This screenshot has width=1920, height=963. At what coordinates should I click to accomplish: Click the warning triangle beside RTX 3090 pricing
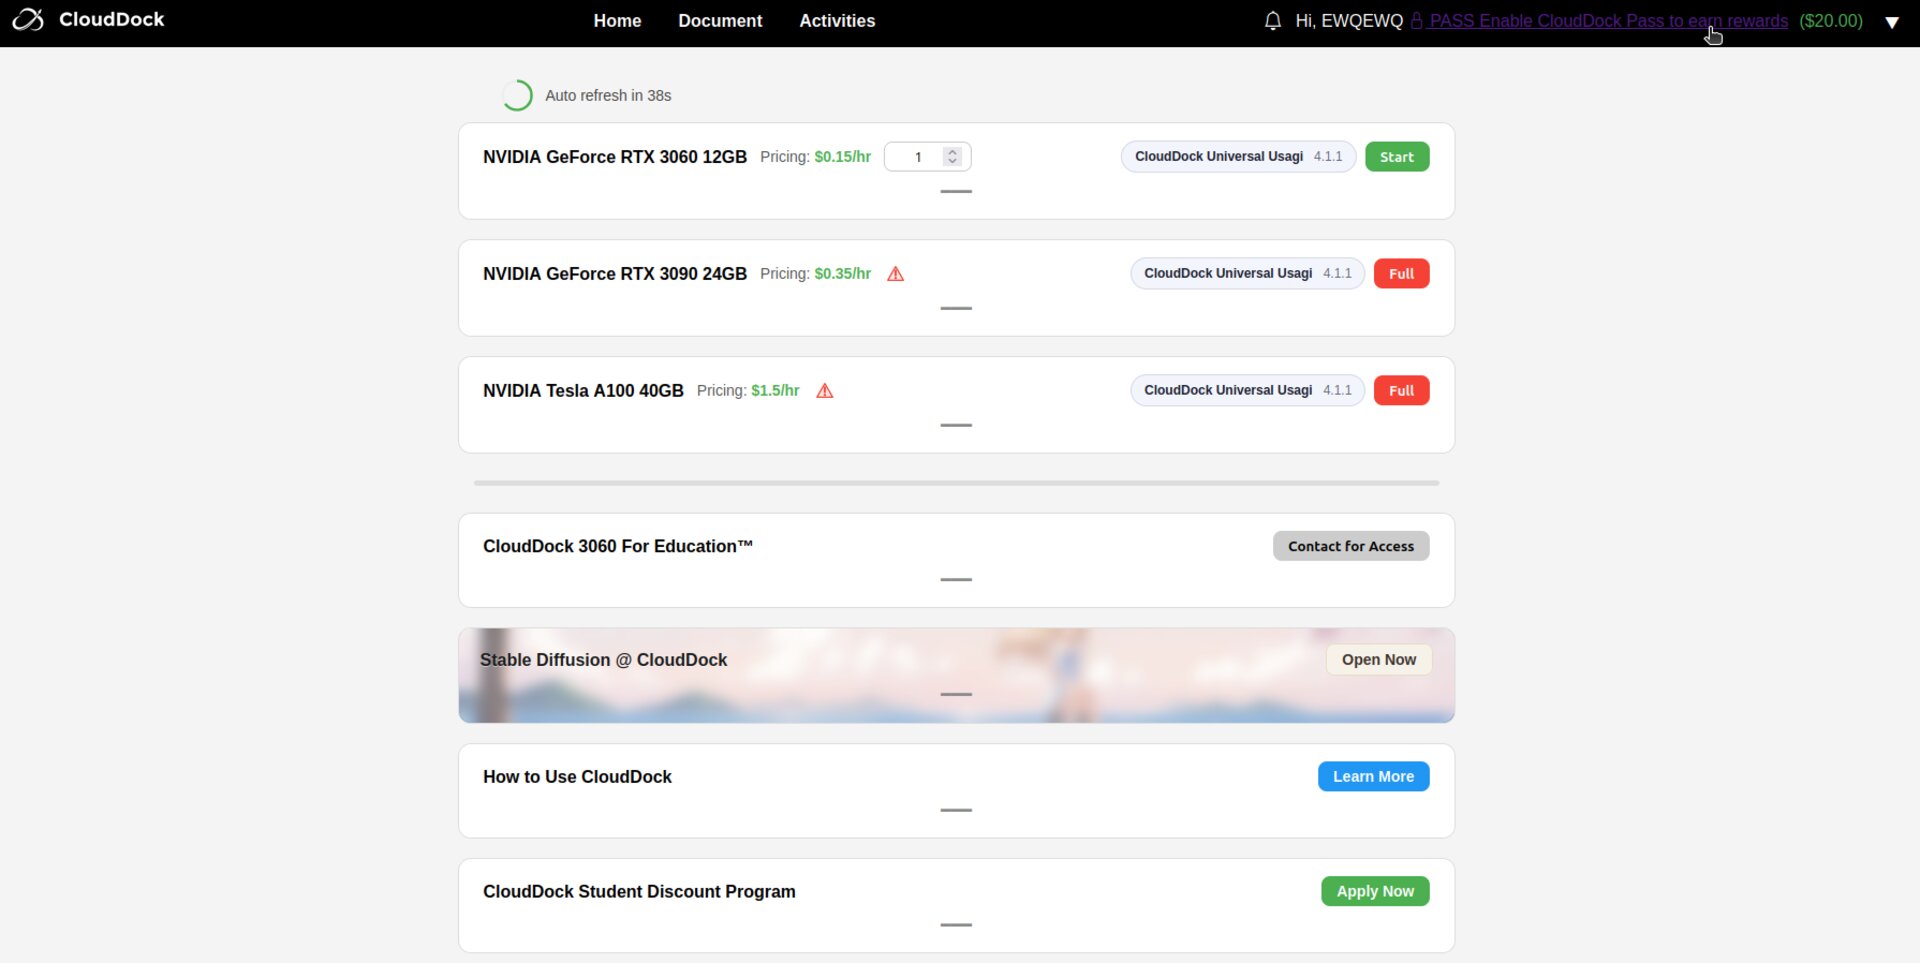[896, 274]
